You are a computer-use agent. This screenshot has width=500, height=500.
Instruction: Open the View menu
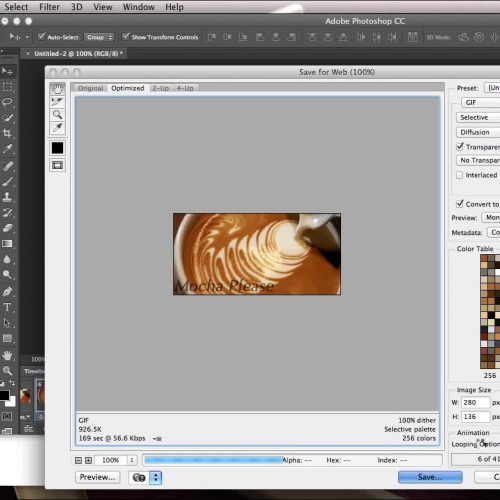[x=103, y=7]
